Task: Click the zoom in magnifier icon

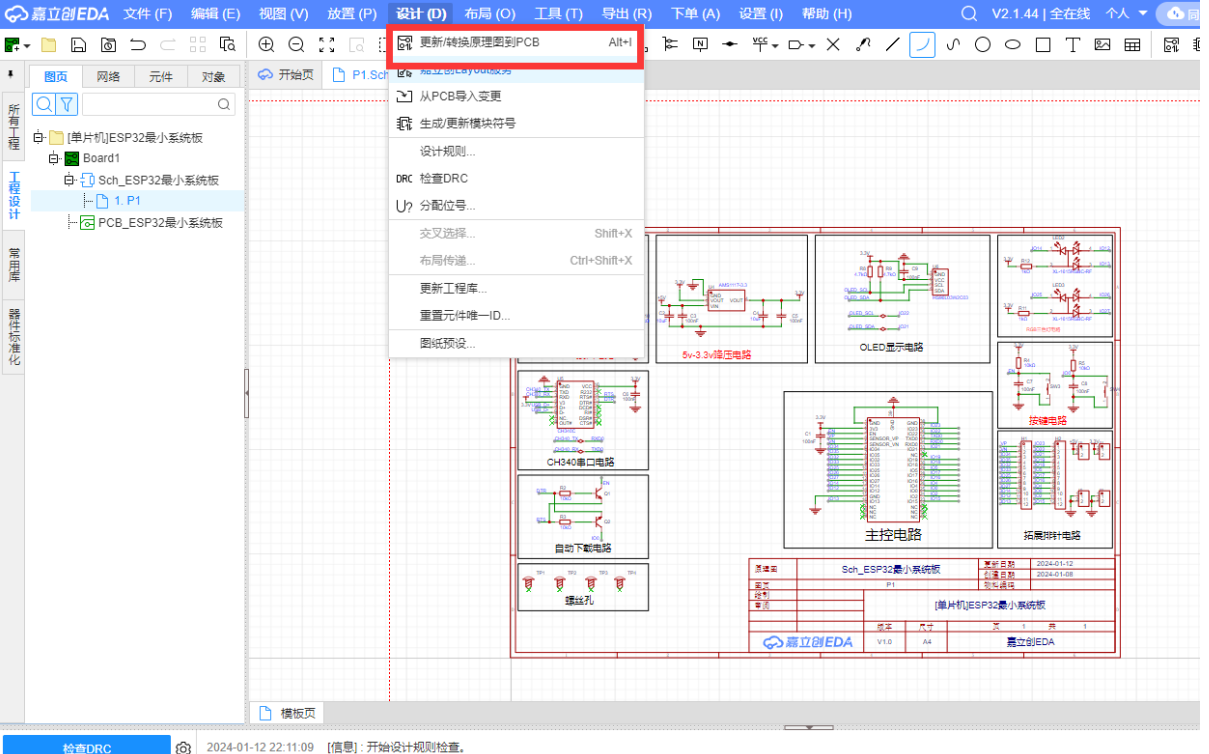Action: [x=266, y=45]
